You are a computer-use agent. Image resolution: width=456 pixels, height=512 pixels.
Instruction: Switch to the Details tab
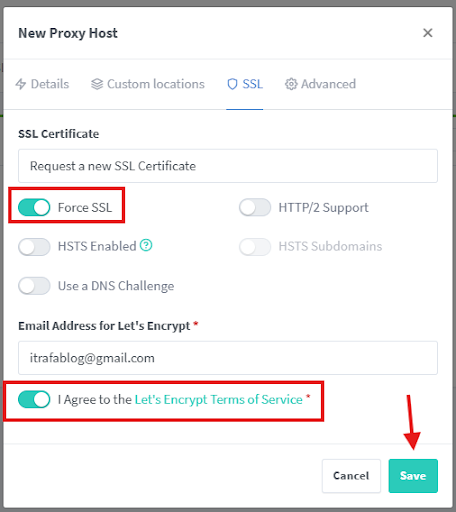tap(42, 84)
